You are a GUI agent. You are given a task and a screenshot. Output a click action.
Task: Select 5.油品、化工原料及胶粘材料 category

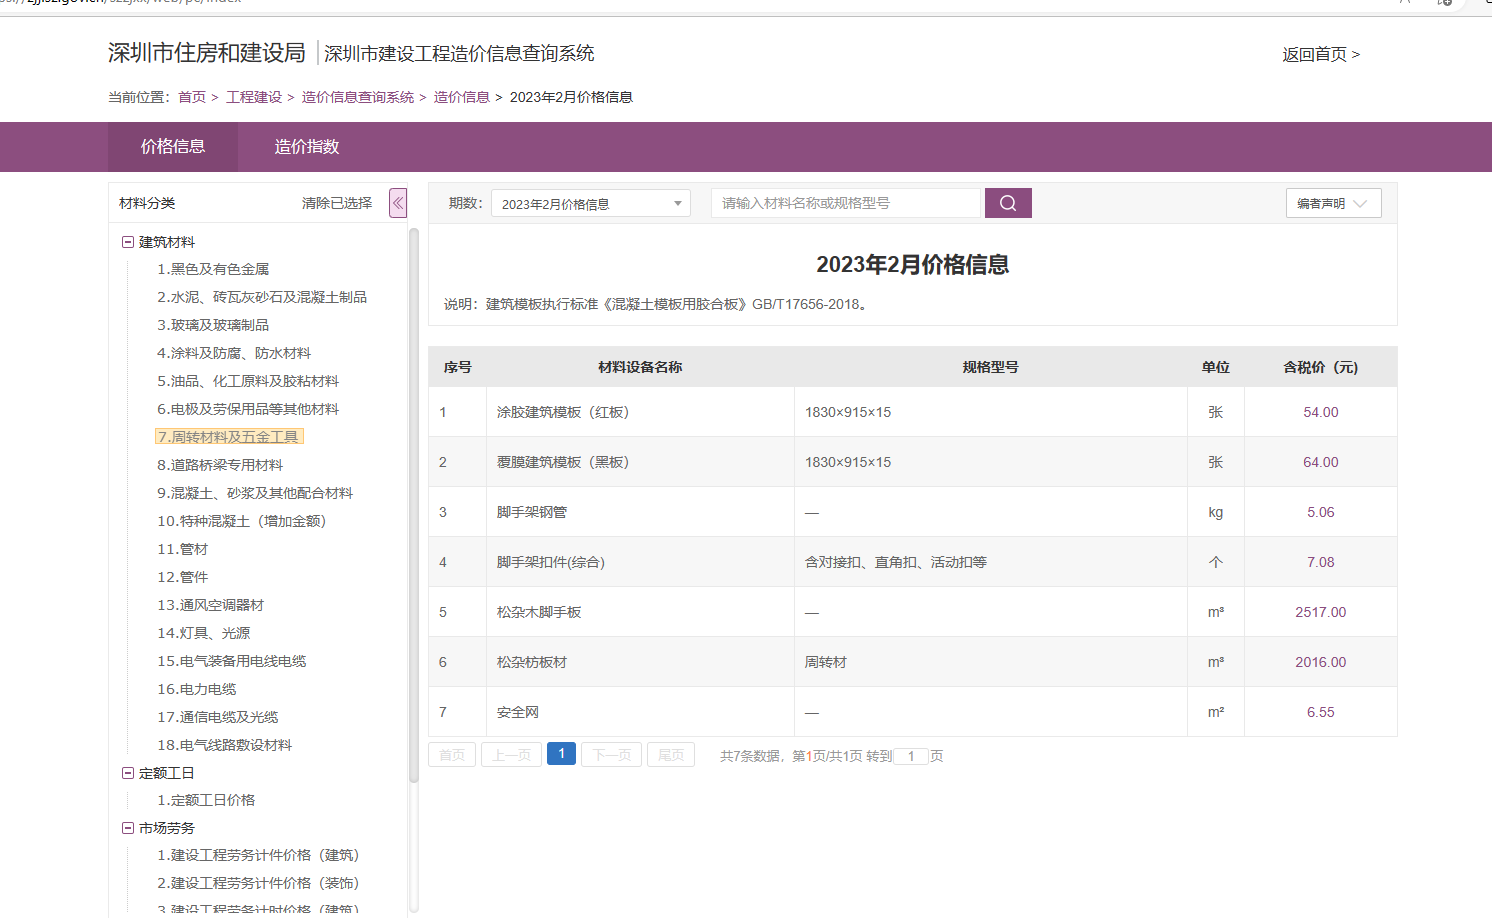[x=248, y=381]
